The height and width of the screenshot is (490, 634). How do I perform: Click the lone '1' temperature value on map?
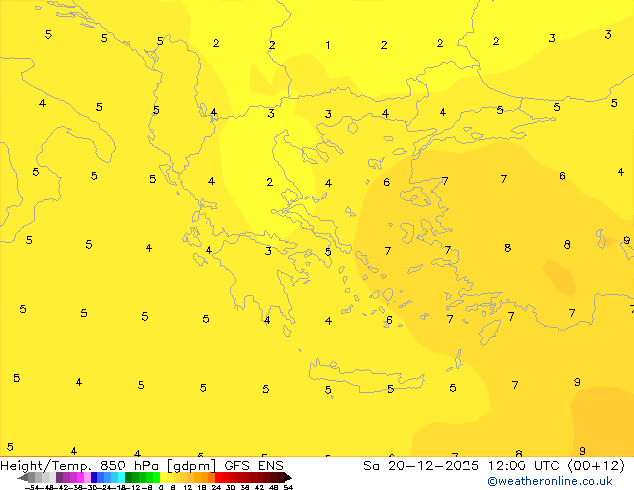328,45
